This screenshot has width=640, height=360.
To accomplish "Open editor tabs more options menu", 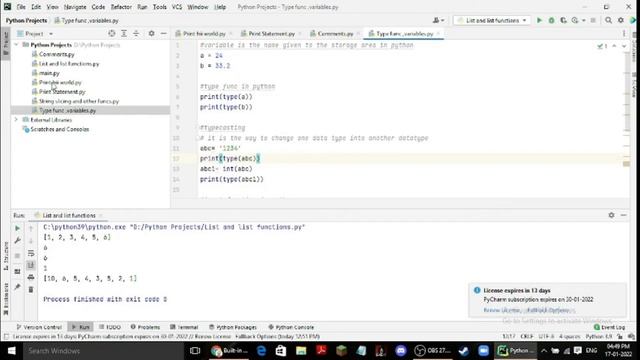I will pos(624,33).
